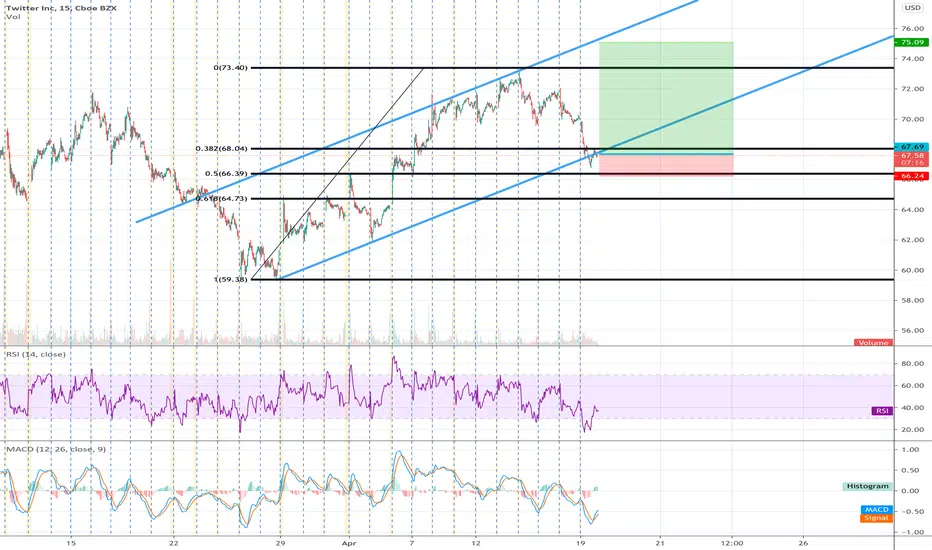
Task: Click the red 67.58 current price label
Action: [912, 155]
